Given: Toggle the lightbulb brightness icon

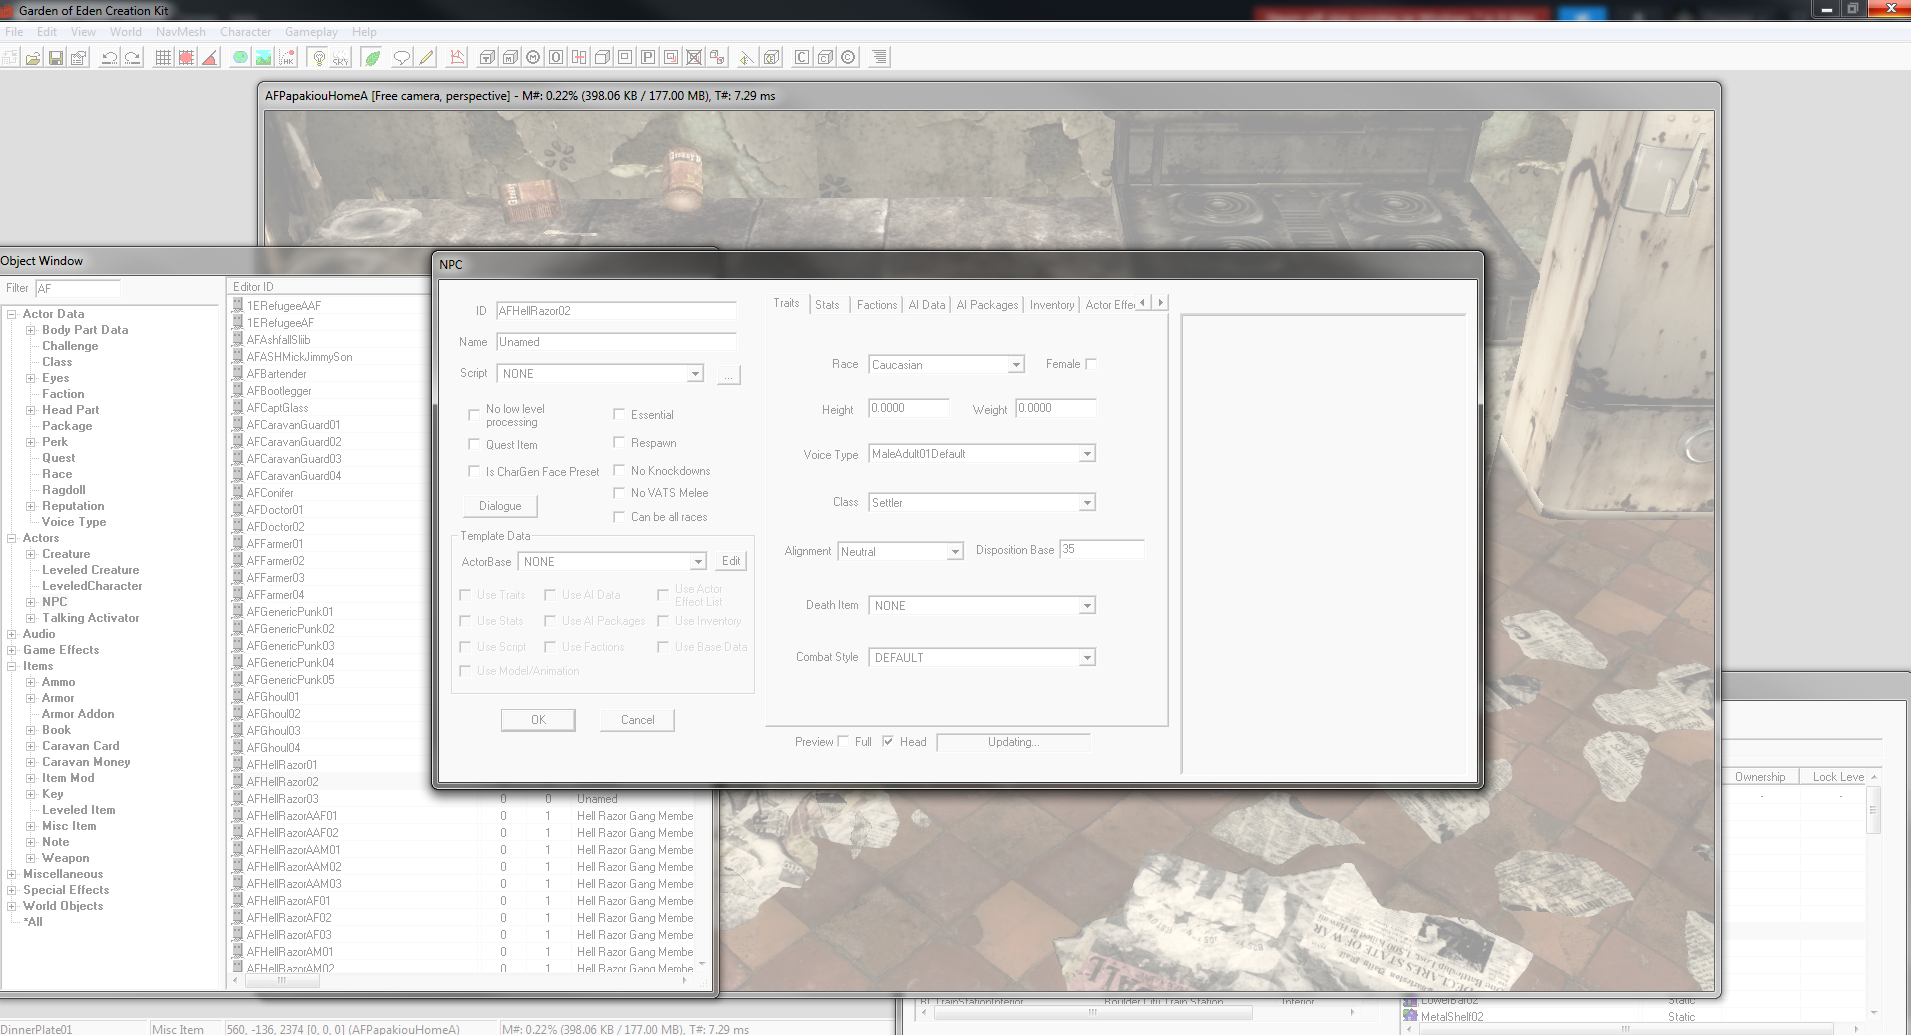Looking at the screenshot, I should (x=318, y=58).
